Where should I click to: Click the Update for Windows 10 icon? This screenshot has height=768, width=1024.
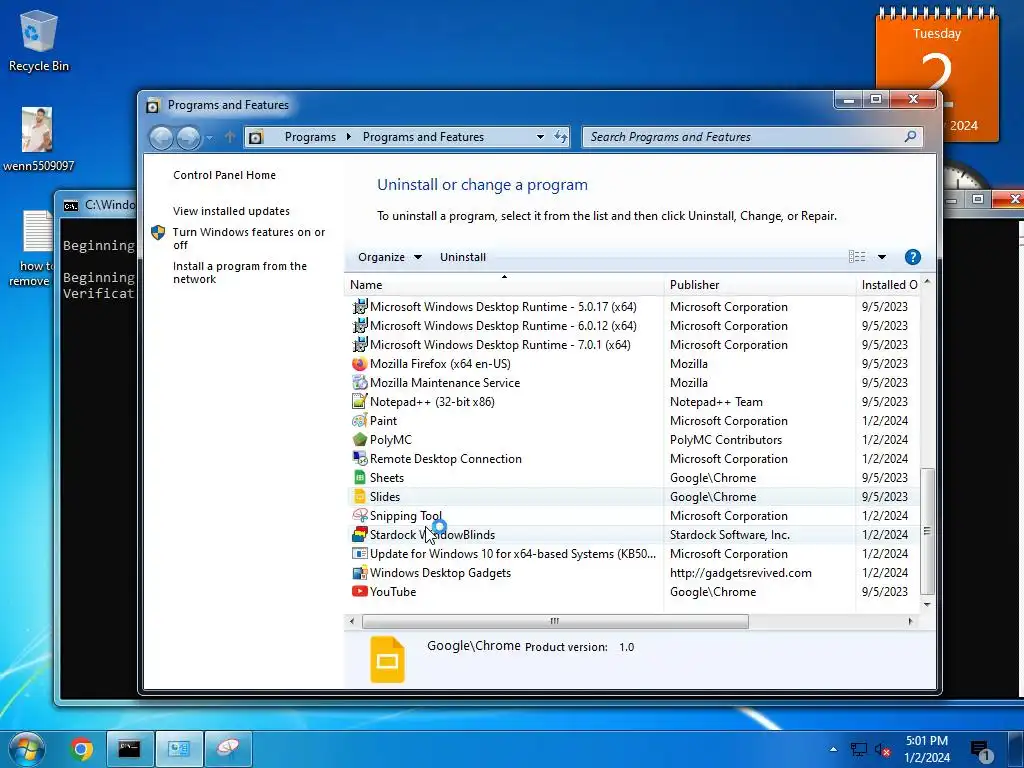click(x=359, y=554)
